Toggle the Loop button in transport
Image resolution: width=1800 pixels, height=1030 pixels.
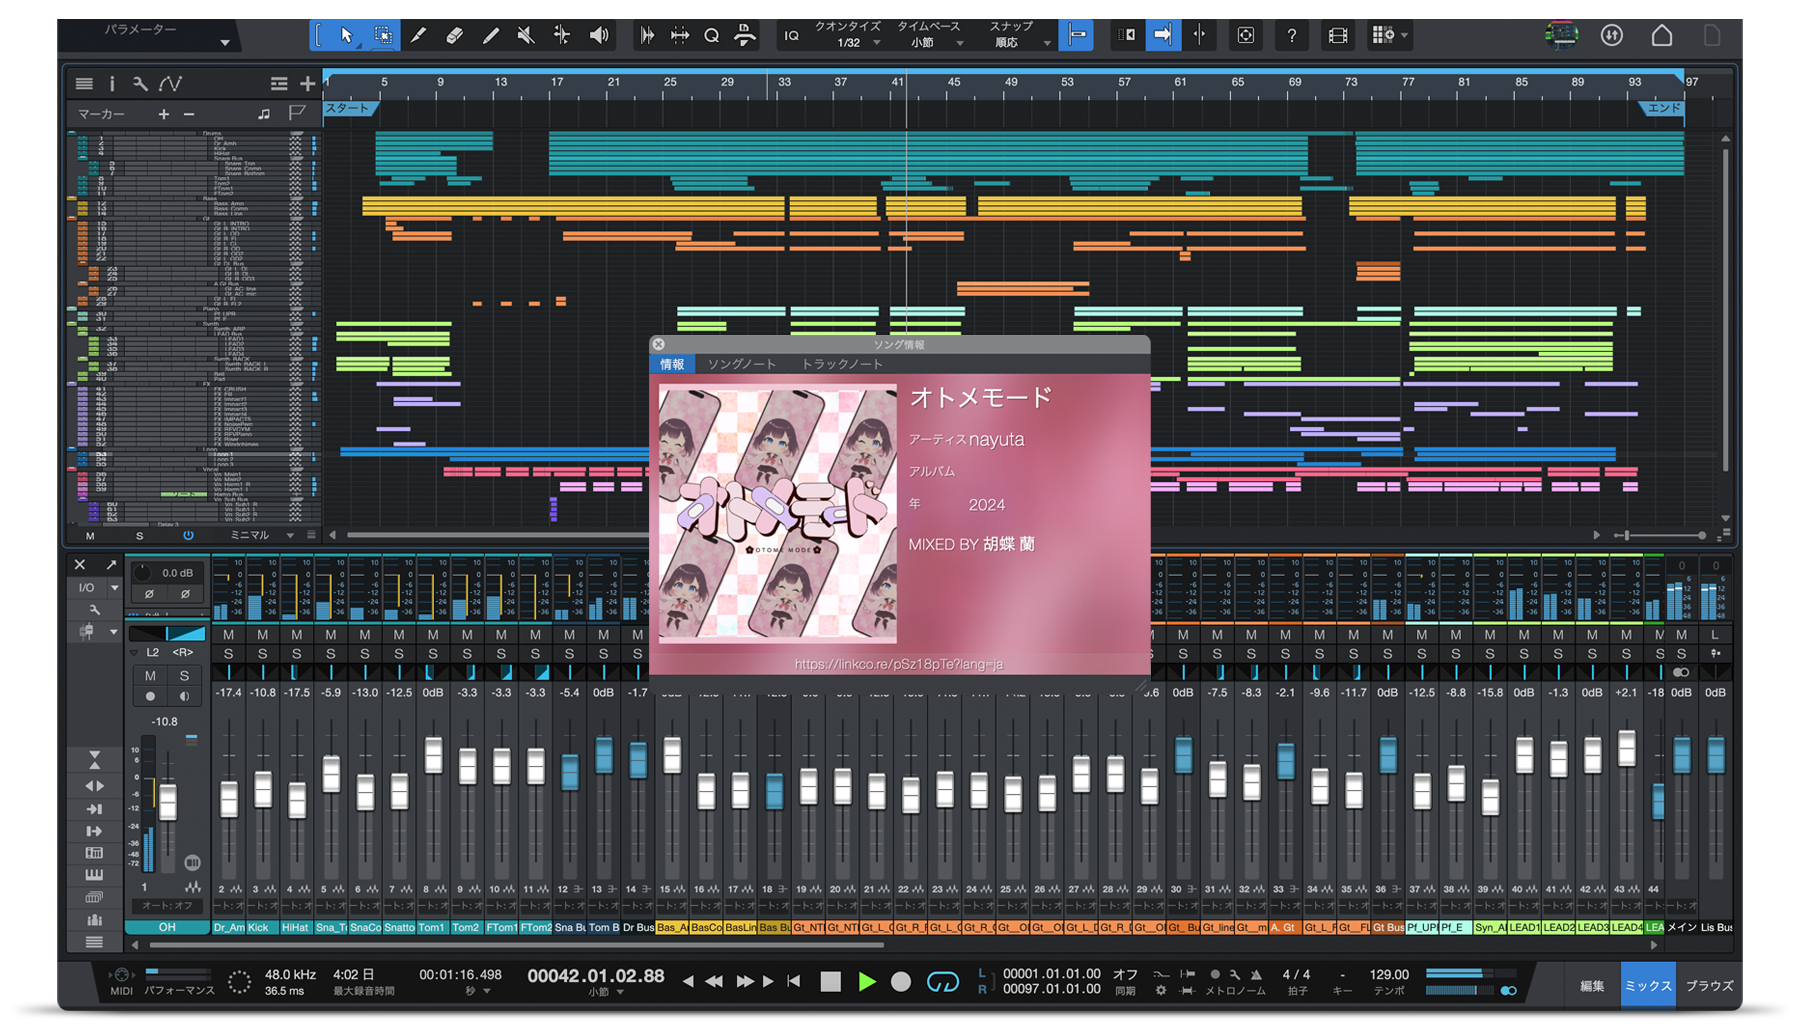tap(942, 982)
